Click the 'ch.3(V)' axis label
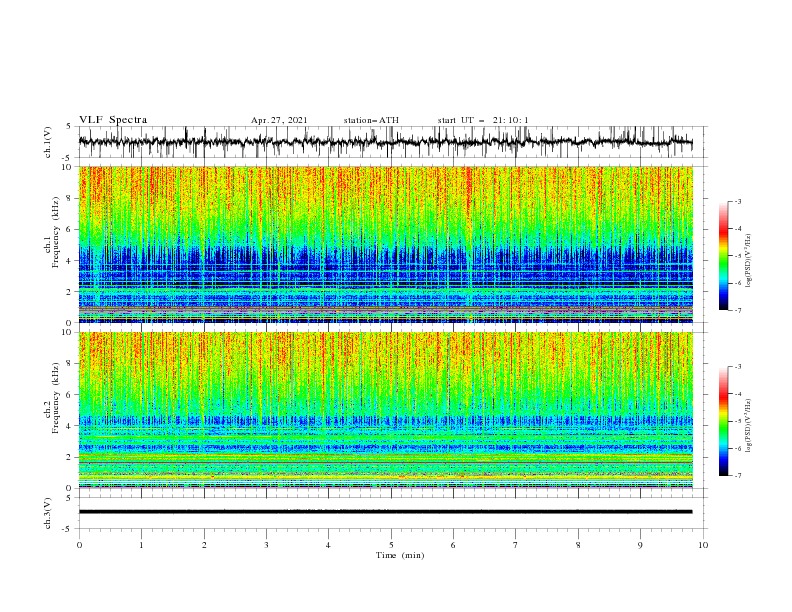The width and height of the screenshot is (792, 612). click(x=48, y=513)
